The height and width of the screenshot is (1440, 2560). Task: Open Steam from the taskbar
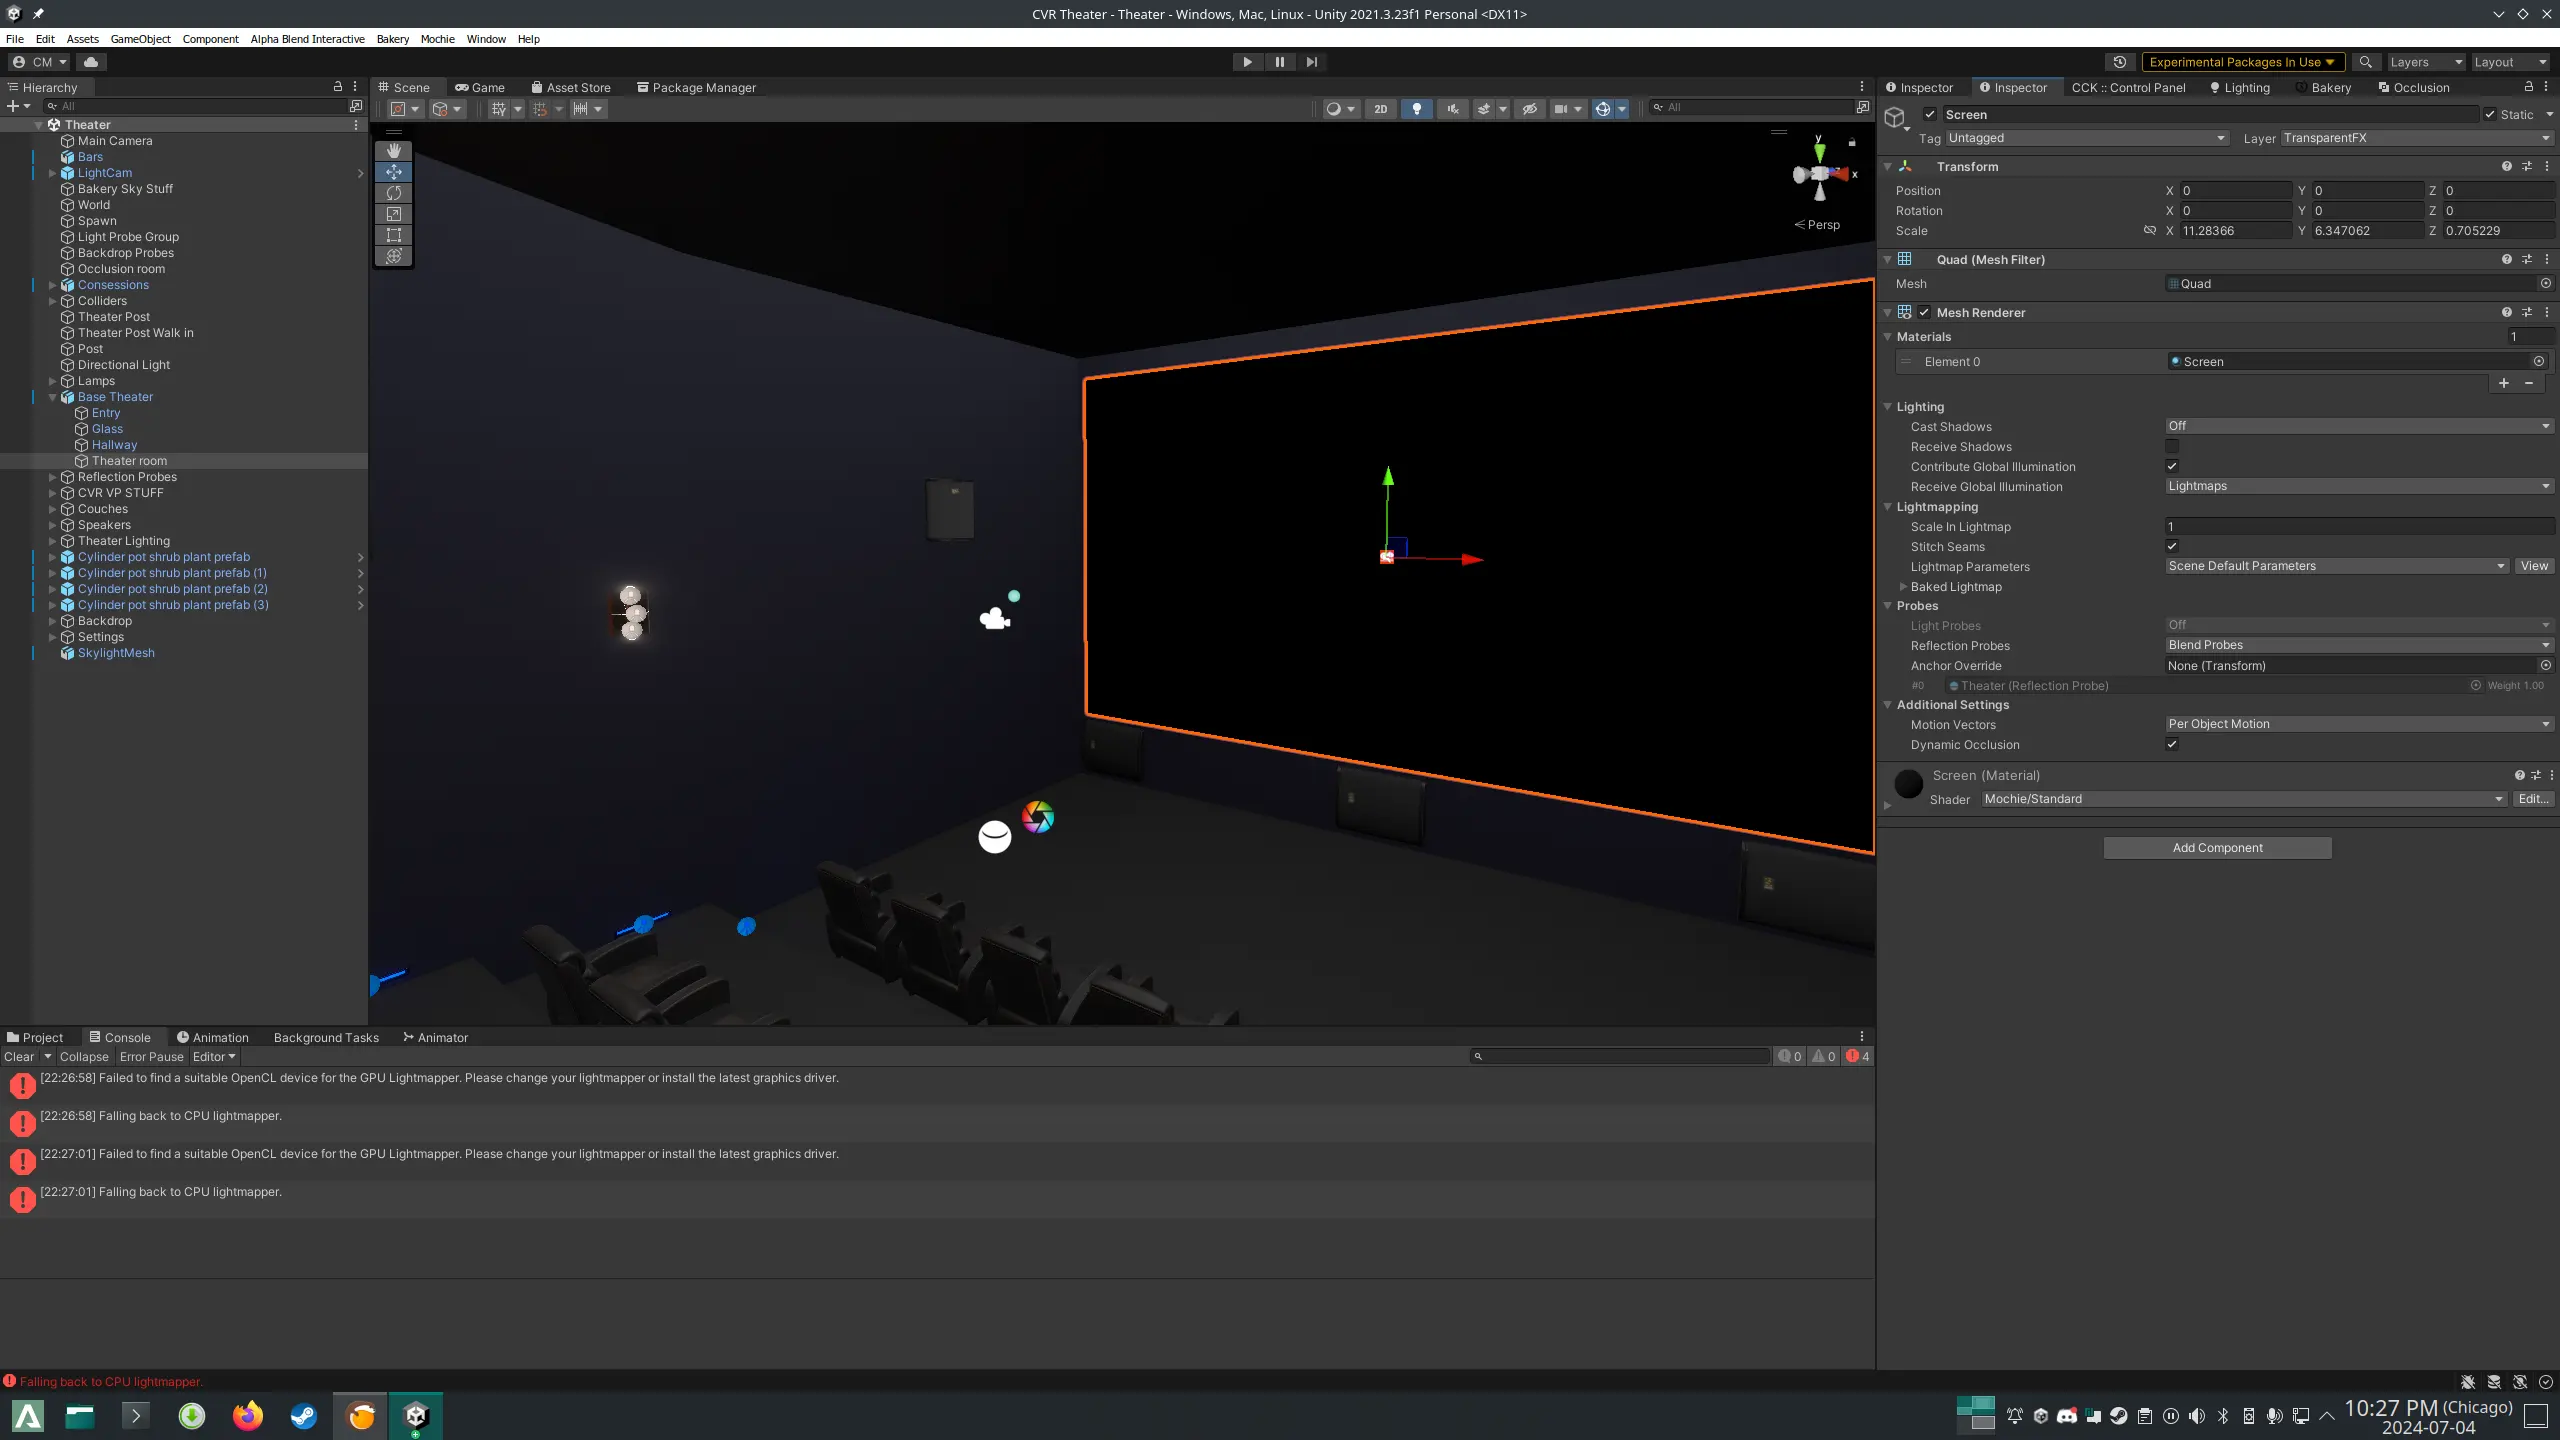[x=303, y=1415]
